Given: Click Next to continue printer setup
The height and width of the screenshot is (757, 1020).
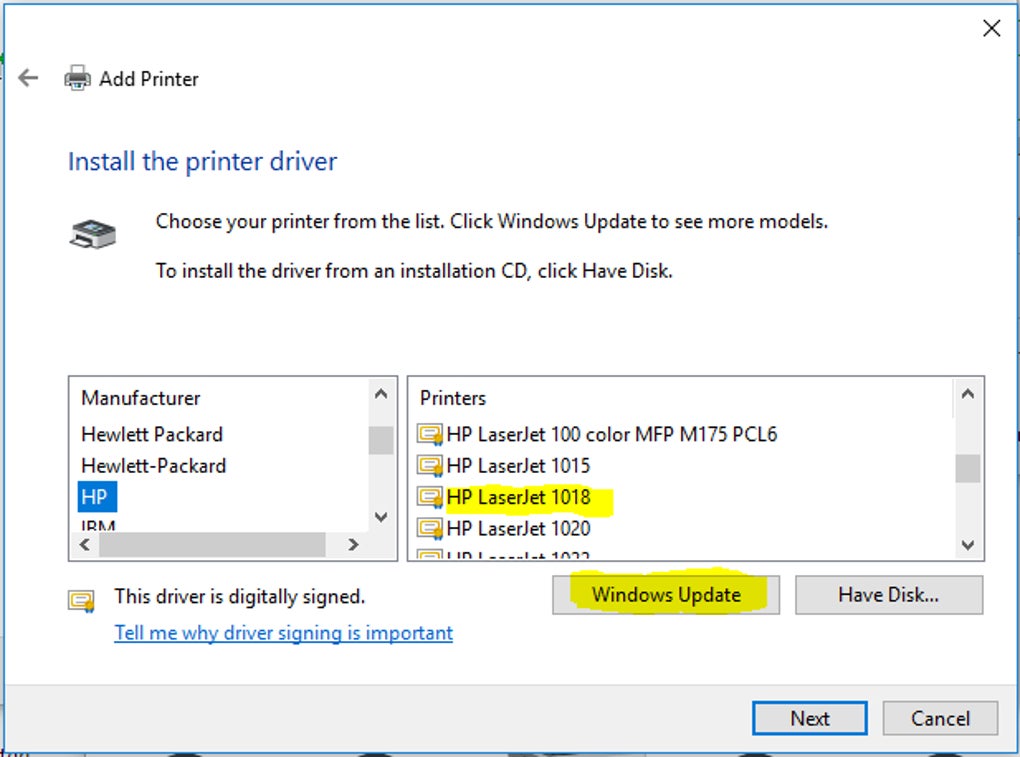Looking at the screenshot, I should pyautogui.click(x=808, y=718).
